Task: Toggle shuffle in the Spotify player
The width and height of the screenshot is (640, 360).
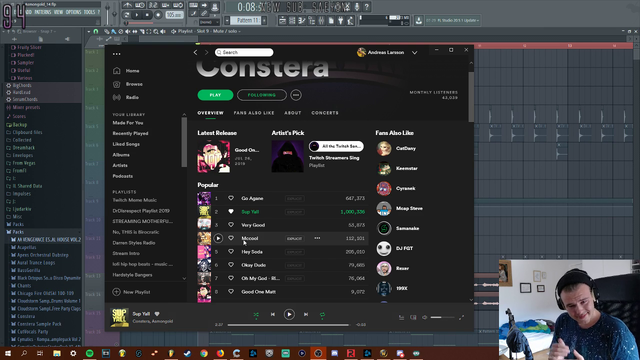Action: (x=256, y=314)
